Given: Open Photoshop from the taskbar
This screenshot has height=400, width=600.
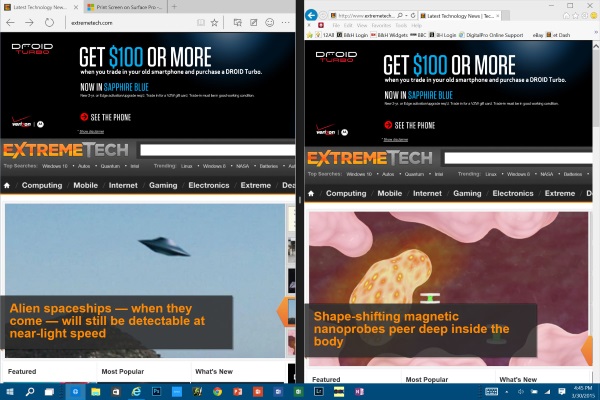Looking at the screenshot, I should pyautogui.click(x=157, y=392).
